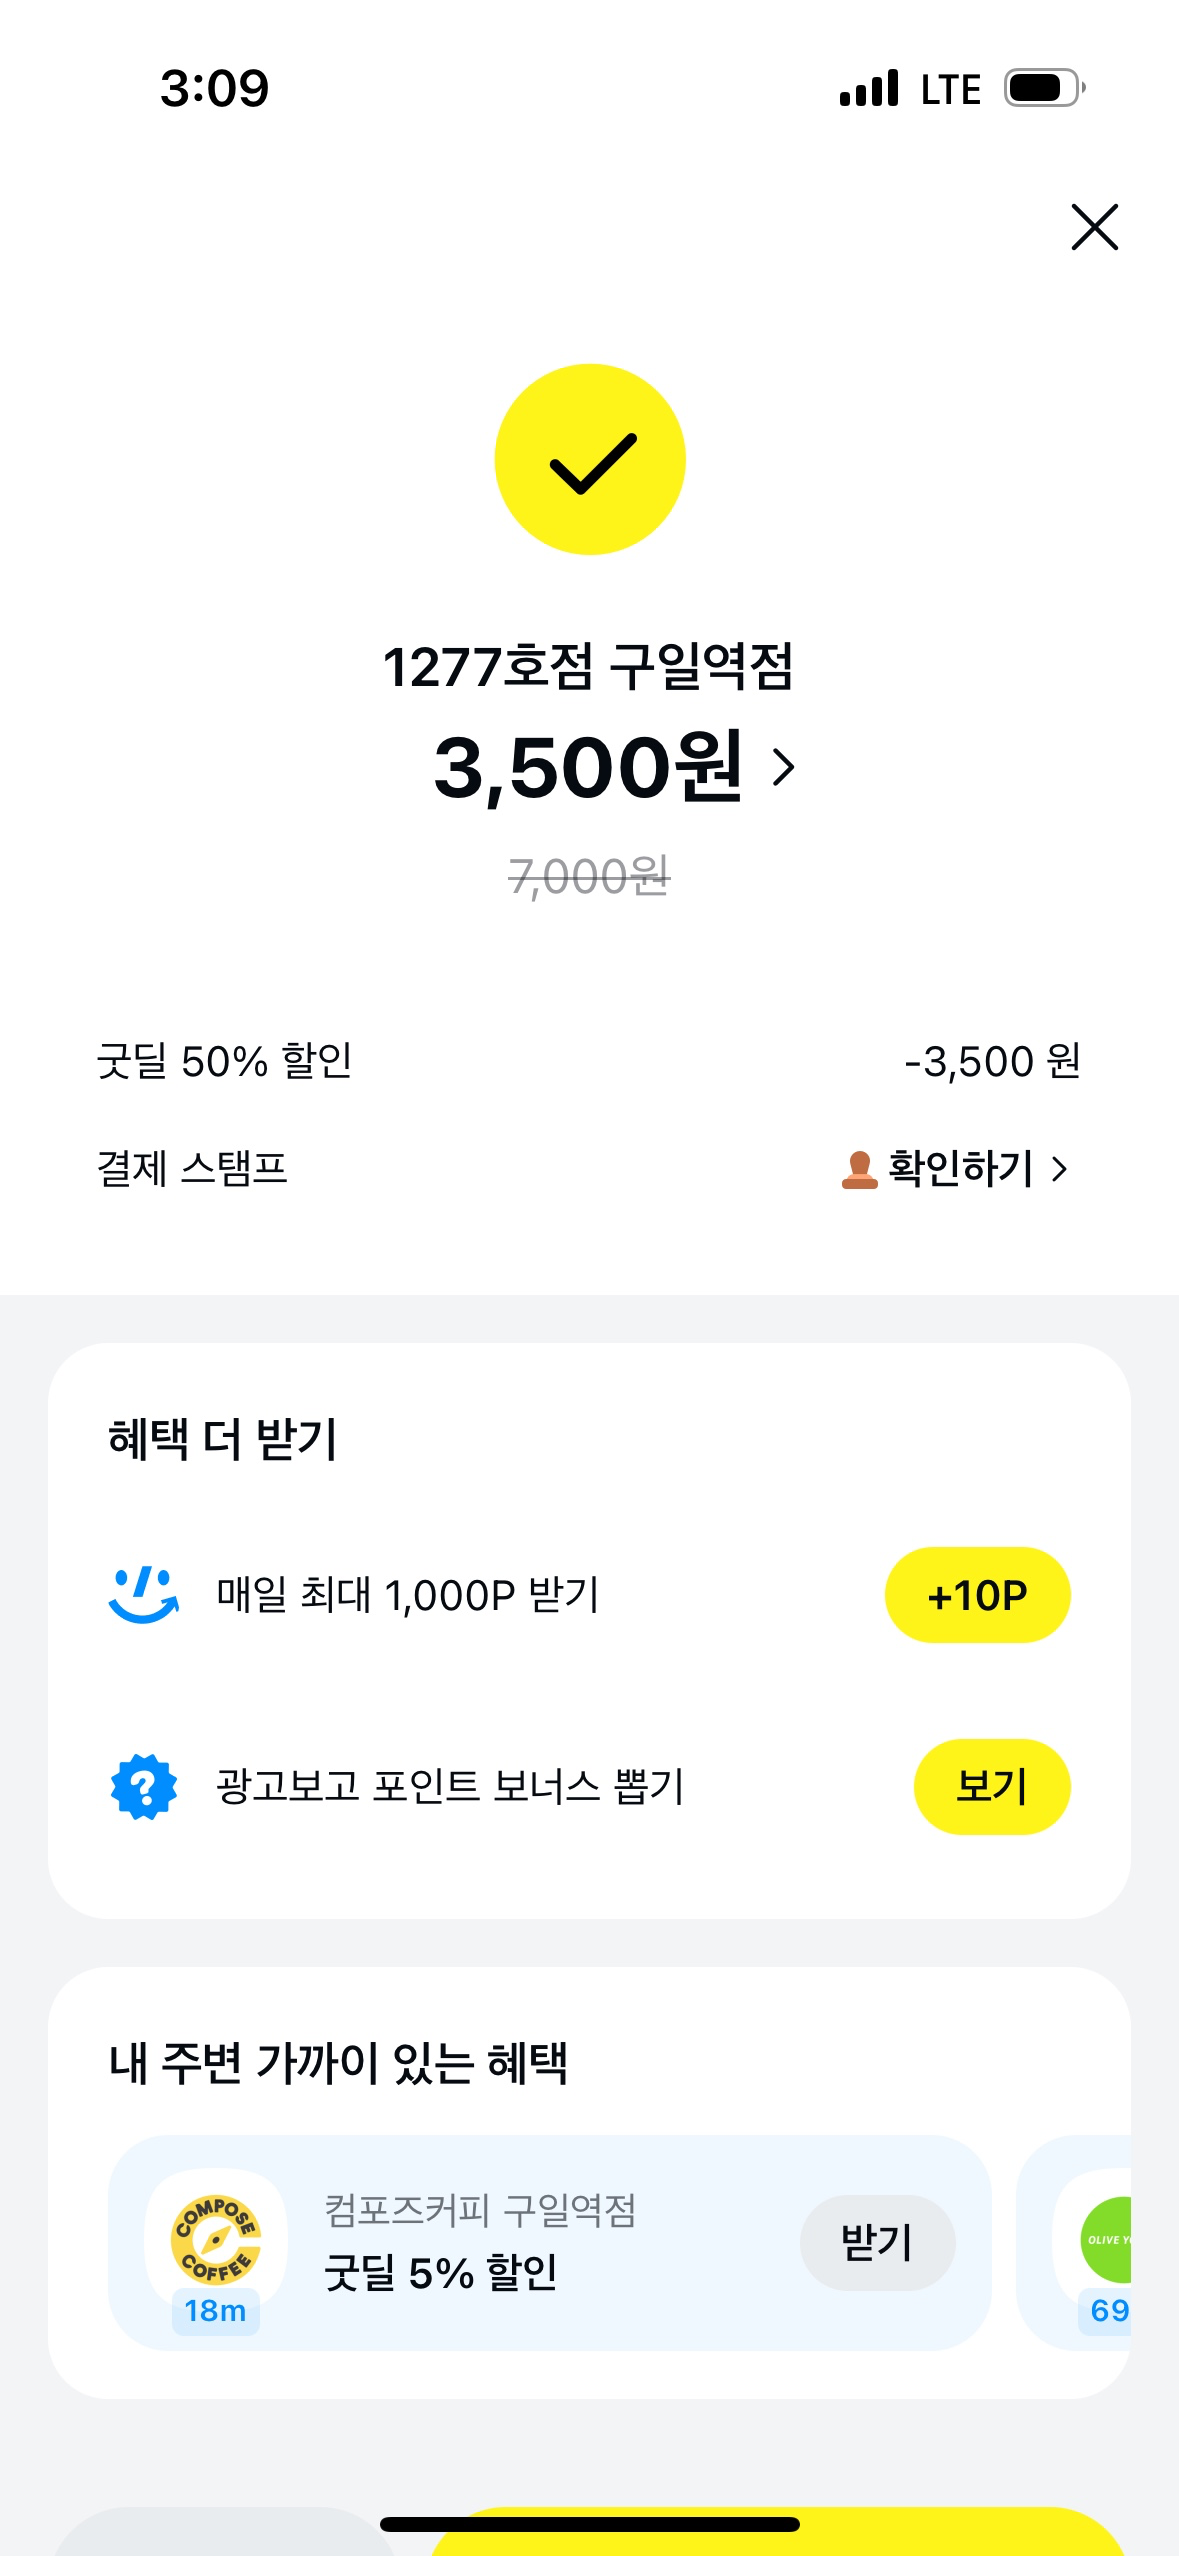Tap the yellow checkmark success icon
This screenshot has height=2556, width=1179.
(590, 459)
